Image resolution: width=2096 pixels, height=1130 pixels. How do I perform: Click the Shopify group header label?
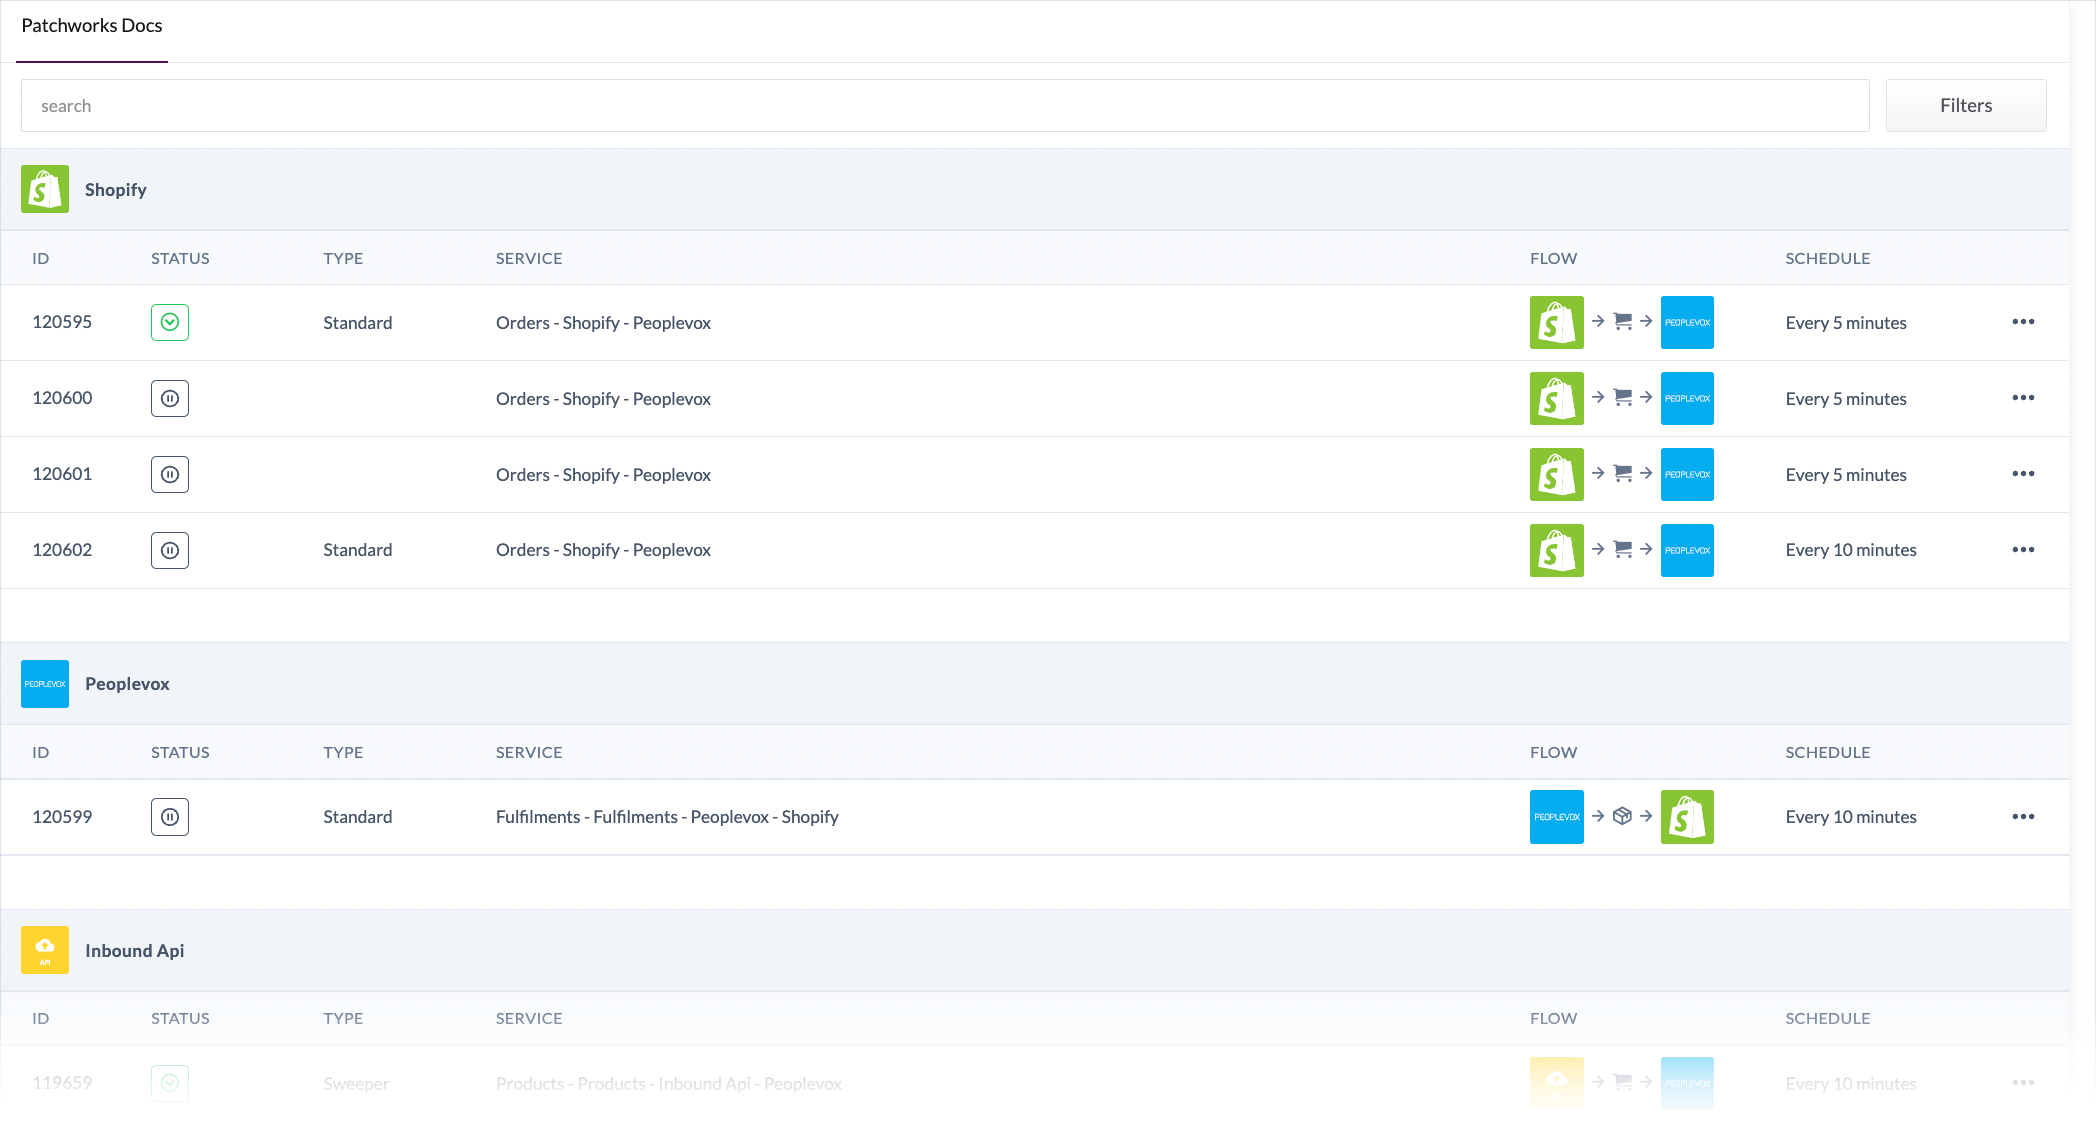coord(116,190)
